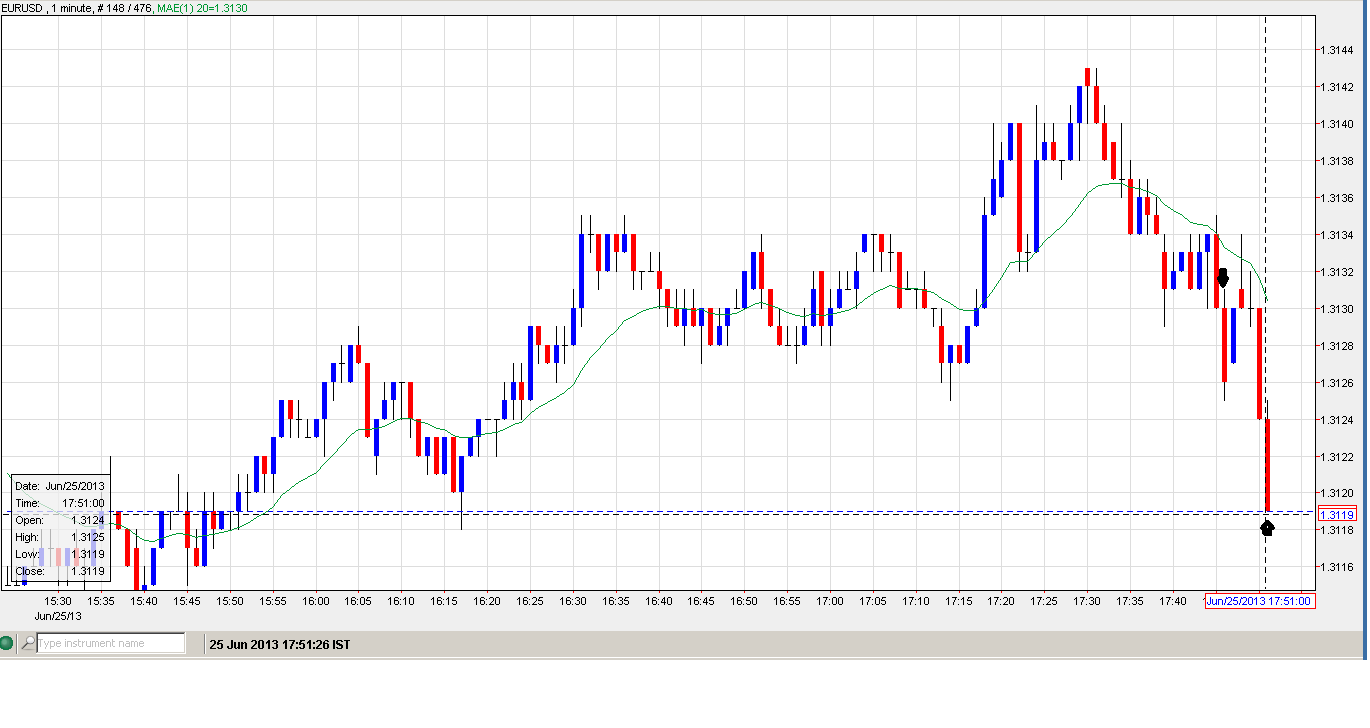The width and height of the screenshot is (1370, 728).
Task: Click the 15:45 time axis label
Action: (187, 601)
